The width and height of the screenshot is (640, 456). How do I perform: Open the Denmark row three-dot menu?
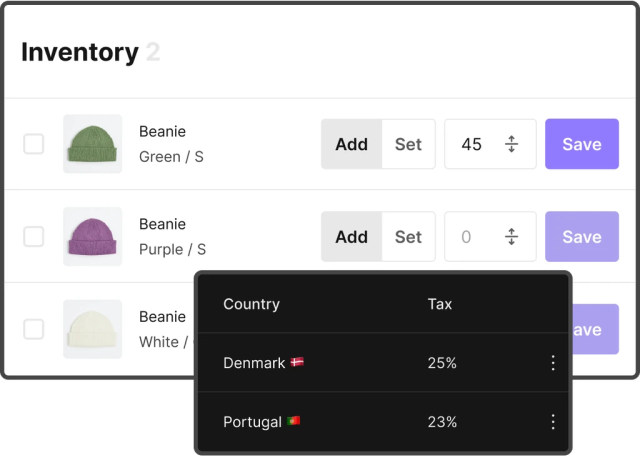[553, 363]
